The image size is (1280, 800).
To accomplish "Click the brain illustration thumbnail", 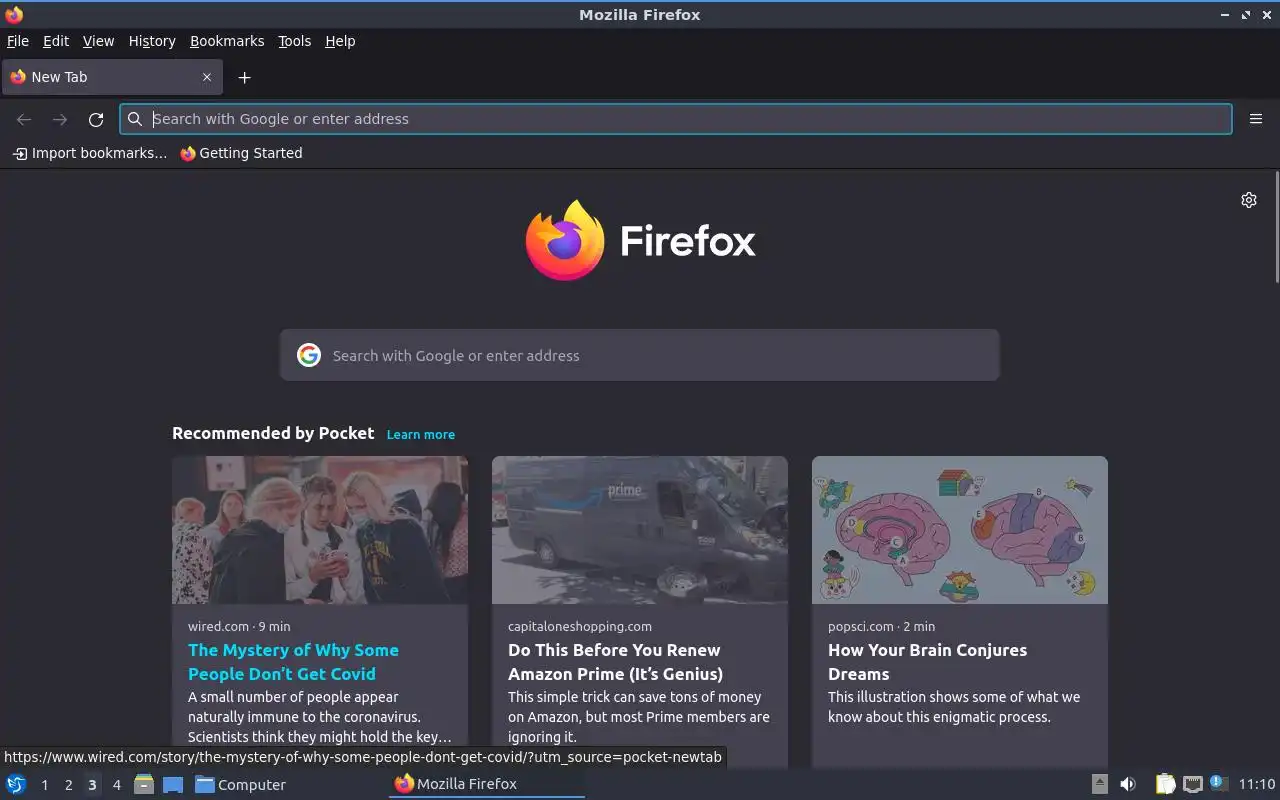I will coord(960,530).
